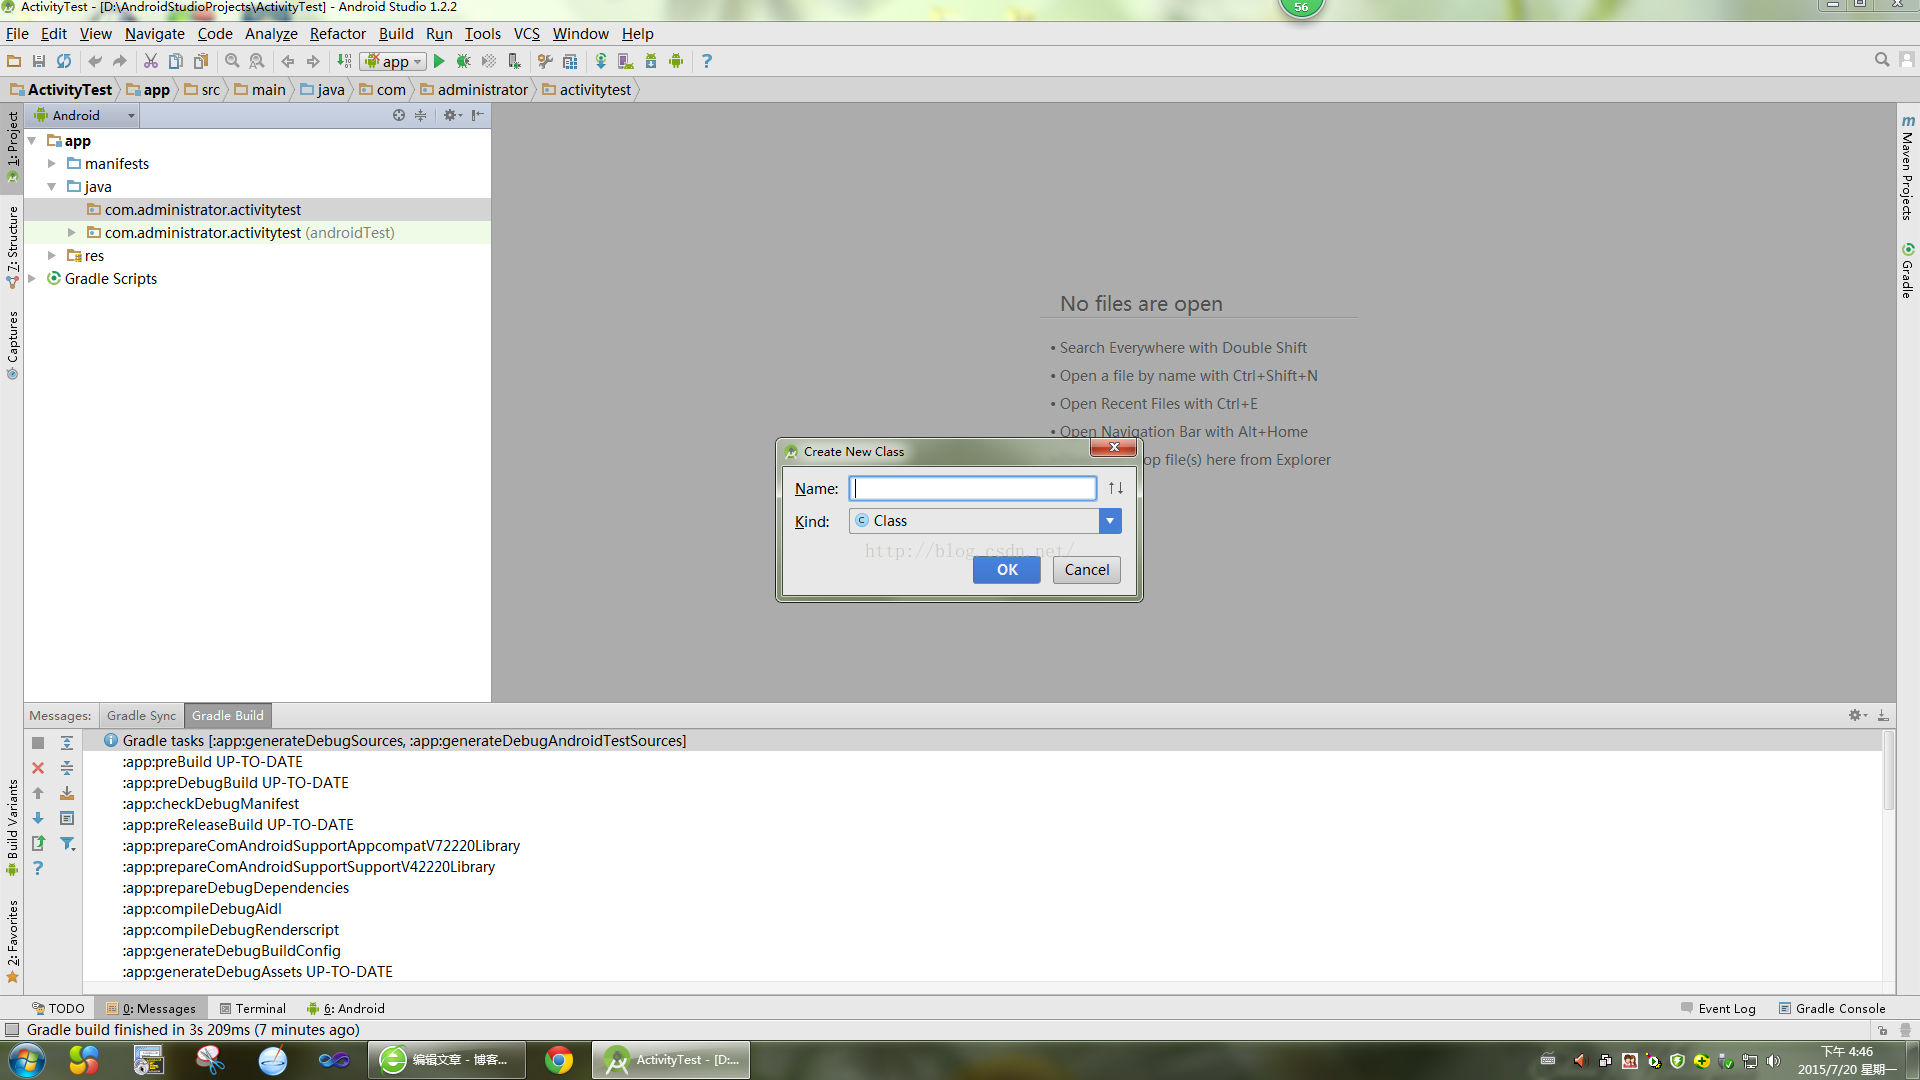Open Android Device Monitor icon
Screen dimensions: 1920x1080
pos(676,61)
